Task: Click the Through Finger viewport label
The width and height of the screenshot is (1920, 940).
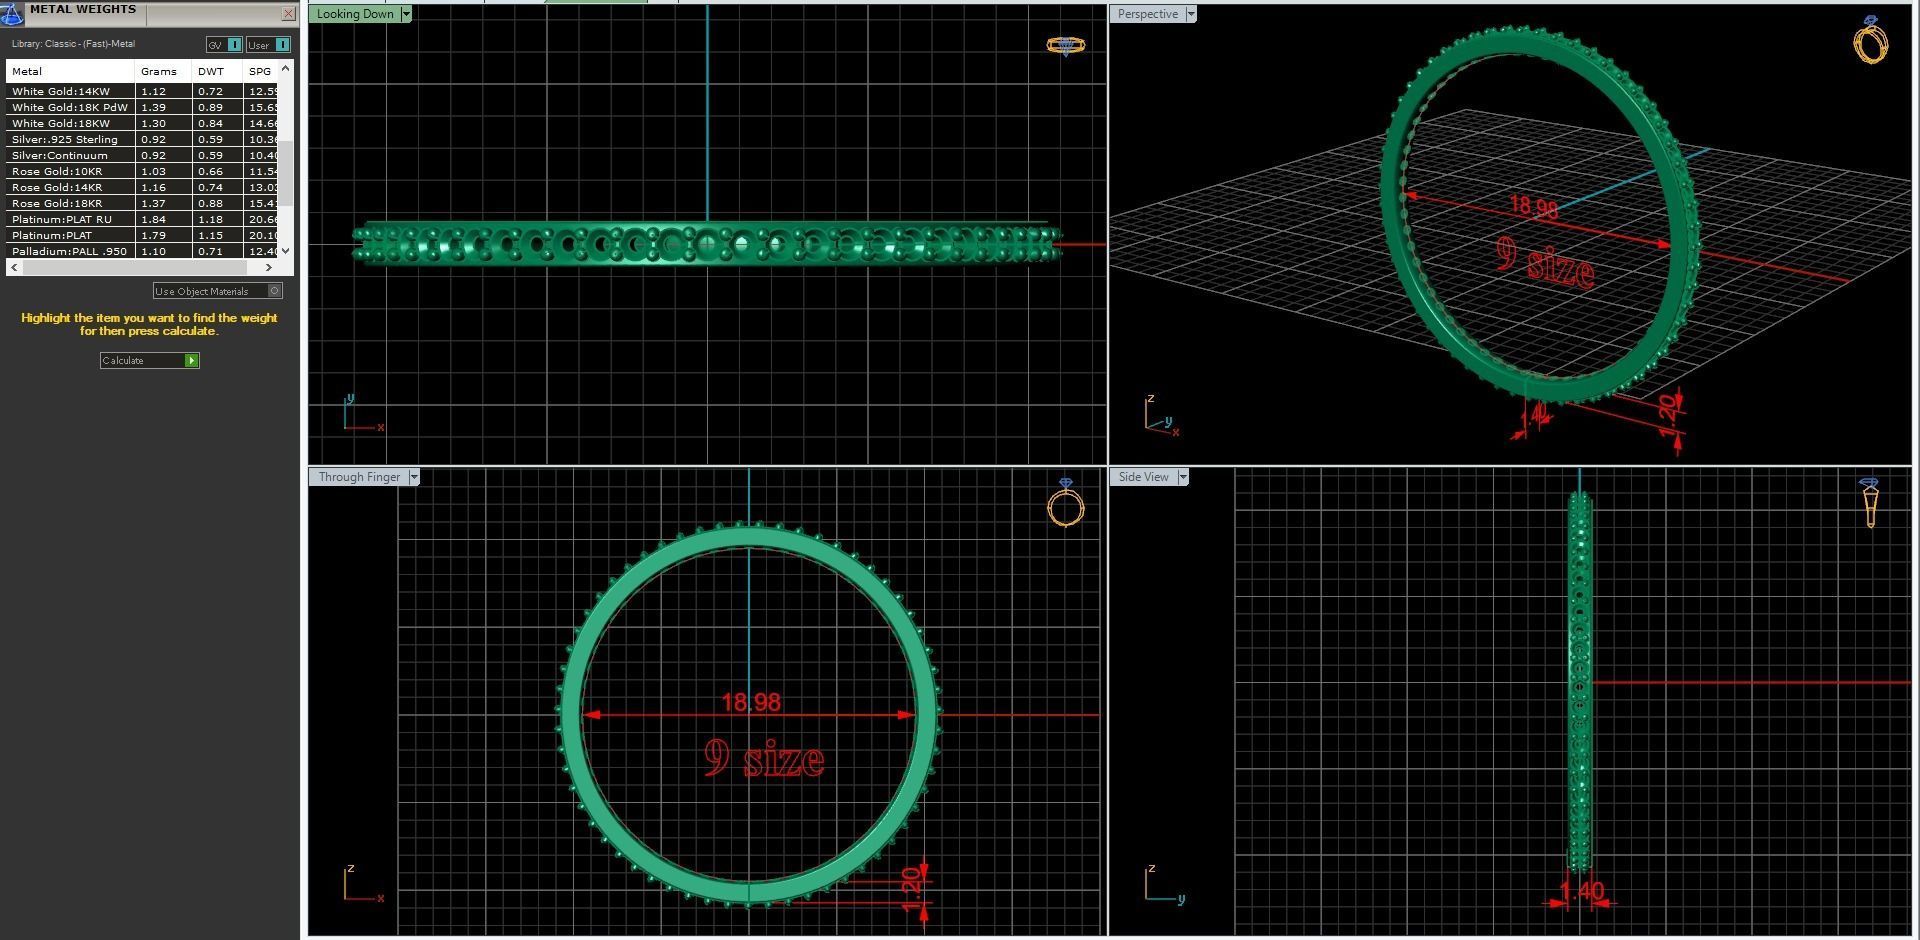Action: (359, 477)
